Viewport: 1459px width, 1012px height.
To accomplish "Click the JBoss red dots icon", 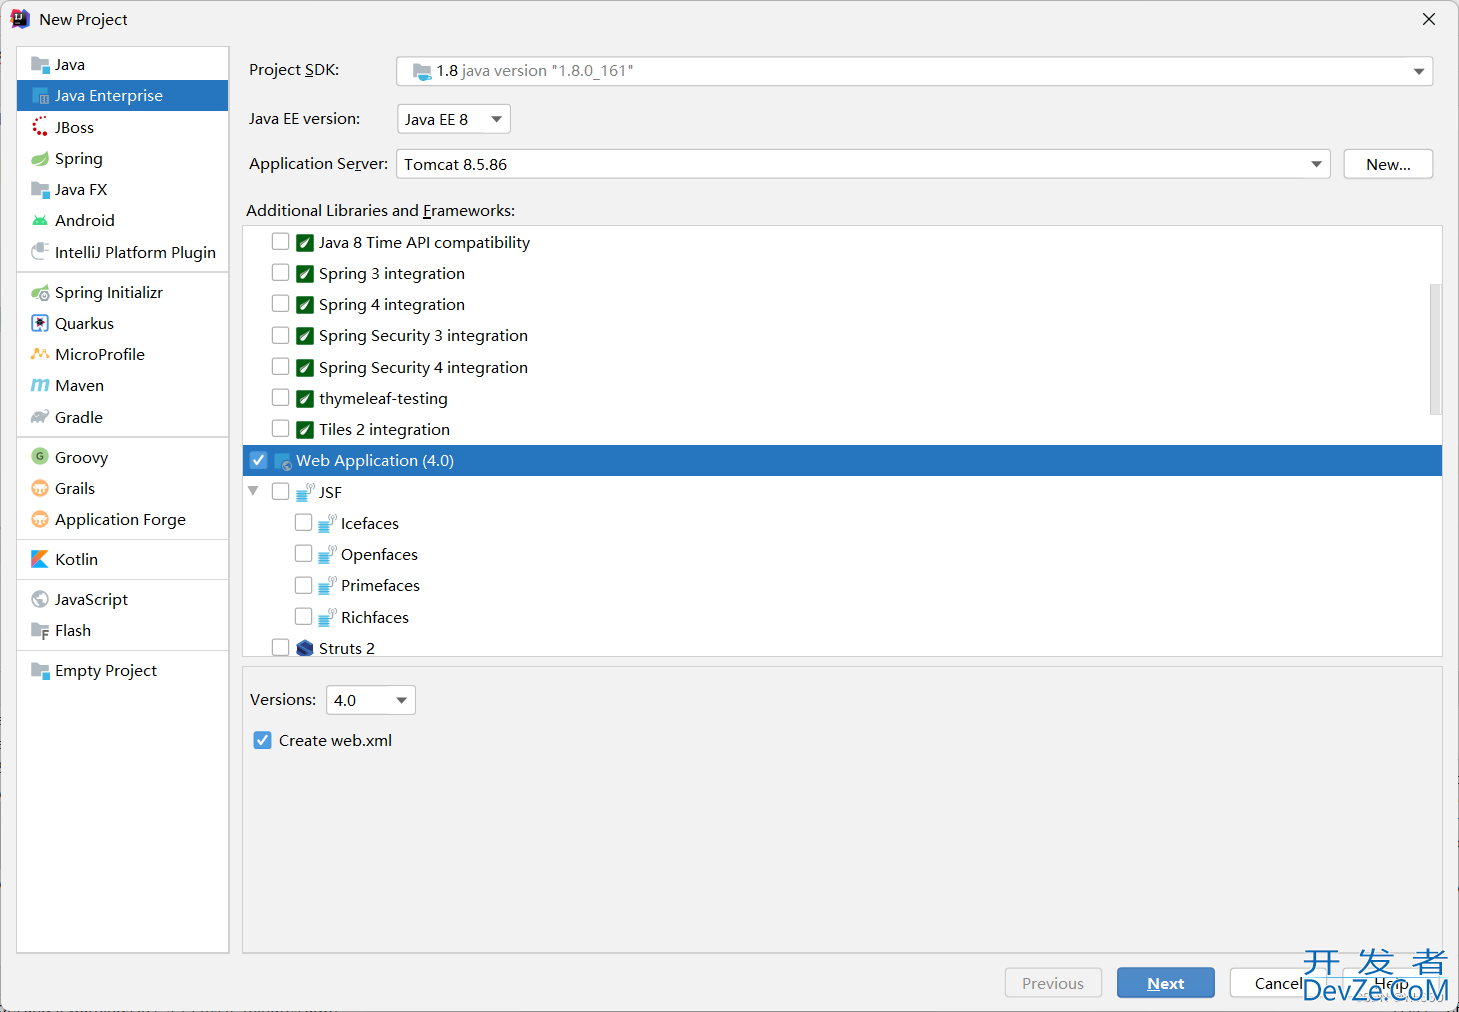I will coord(40,127).
